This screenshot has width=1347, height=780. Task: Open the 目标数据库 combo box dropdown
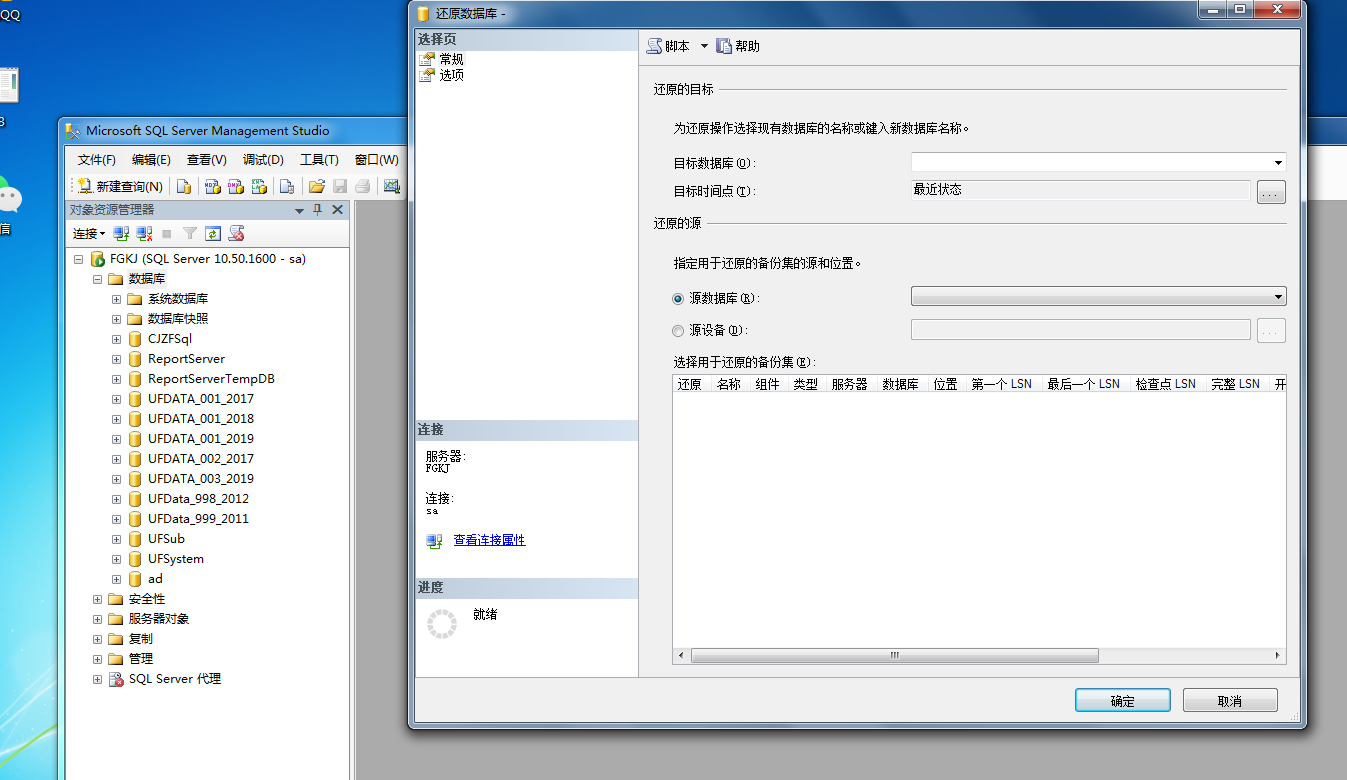pos(1278,163)
